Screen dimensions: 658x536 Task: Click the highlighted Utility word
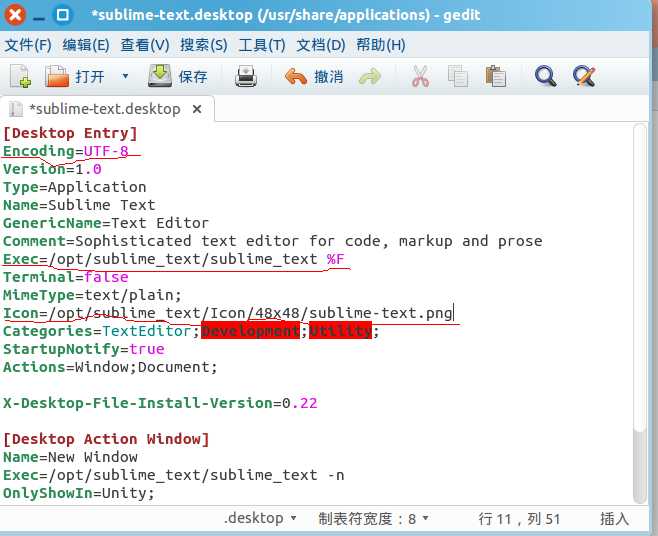pos(340,331)
